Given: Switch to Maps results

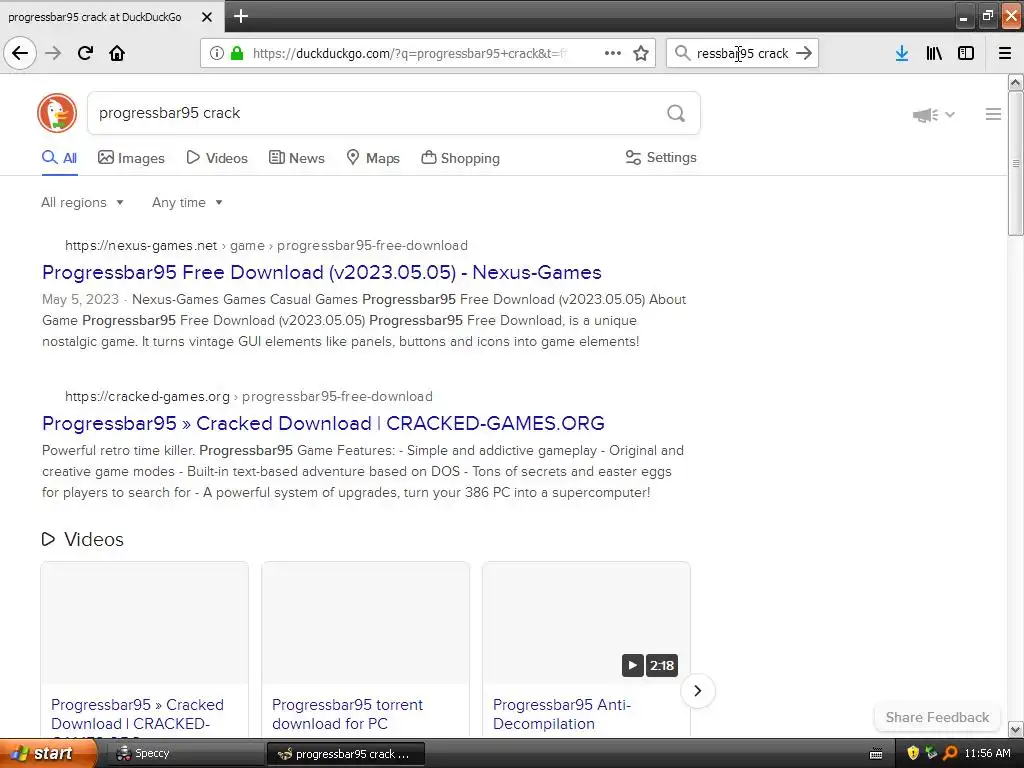Looking at the screenshot, I should [x=373, y=158].
